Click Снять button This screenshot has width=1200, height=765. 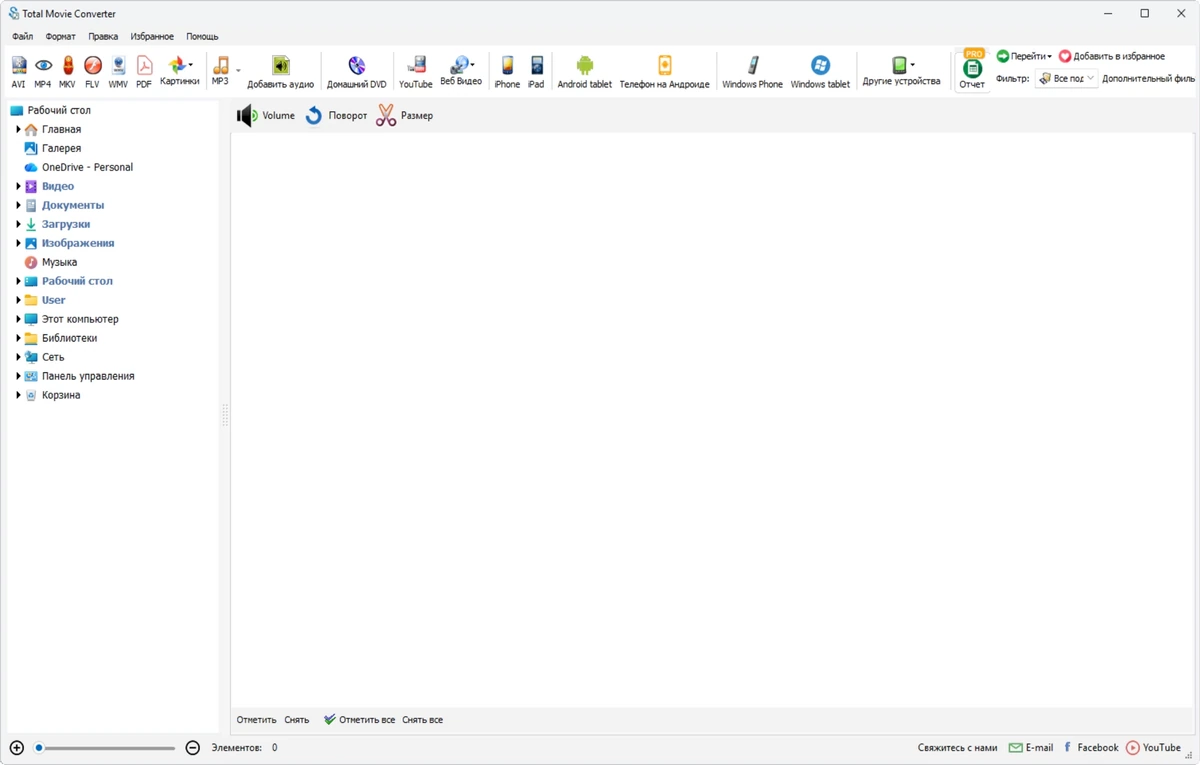tap(297, 720)
